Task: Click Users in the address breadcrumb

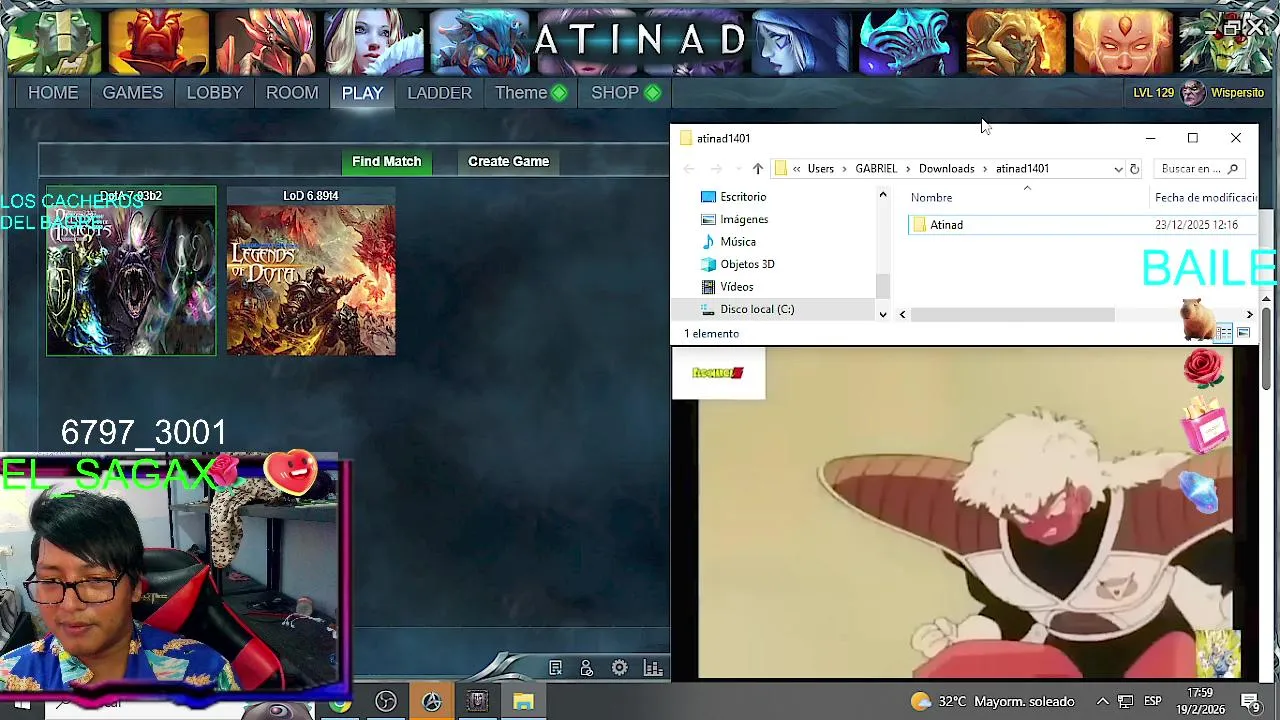Action: click(x=820, y=169)
